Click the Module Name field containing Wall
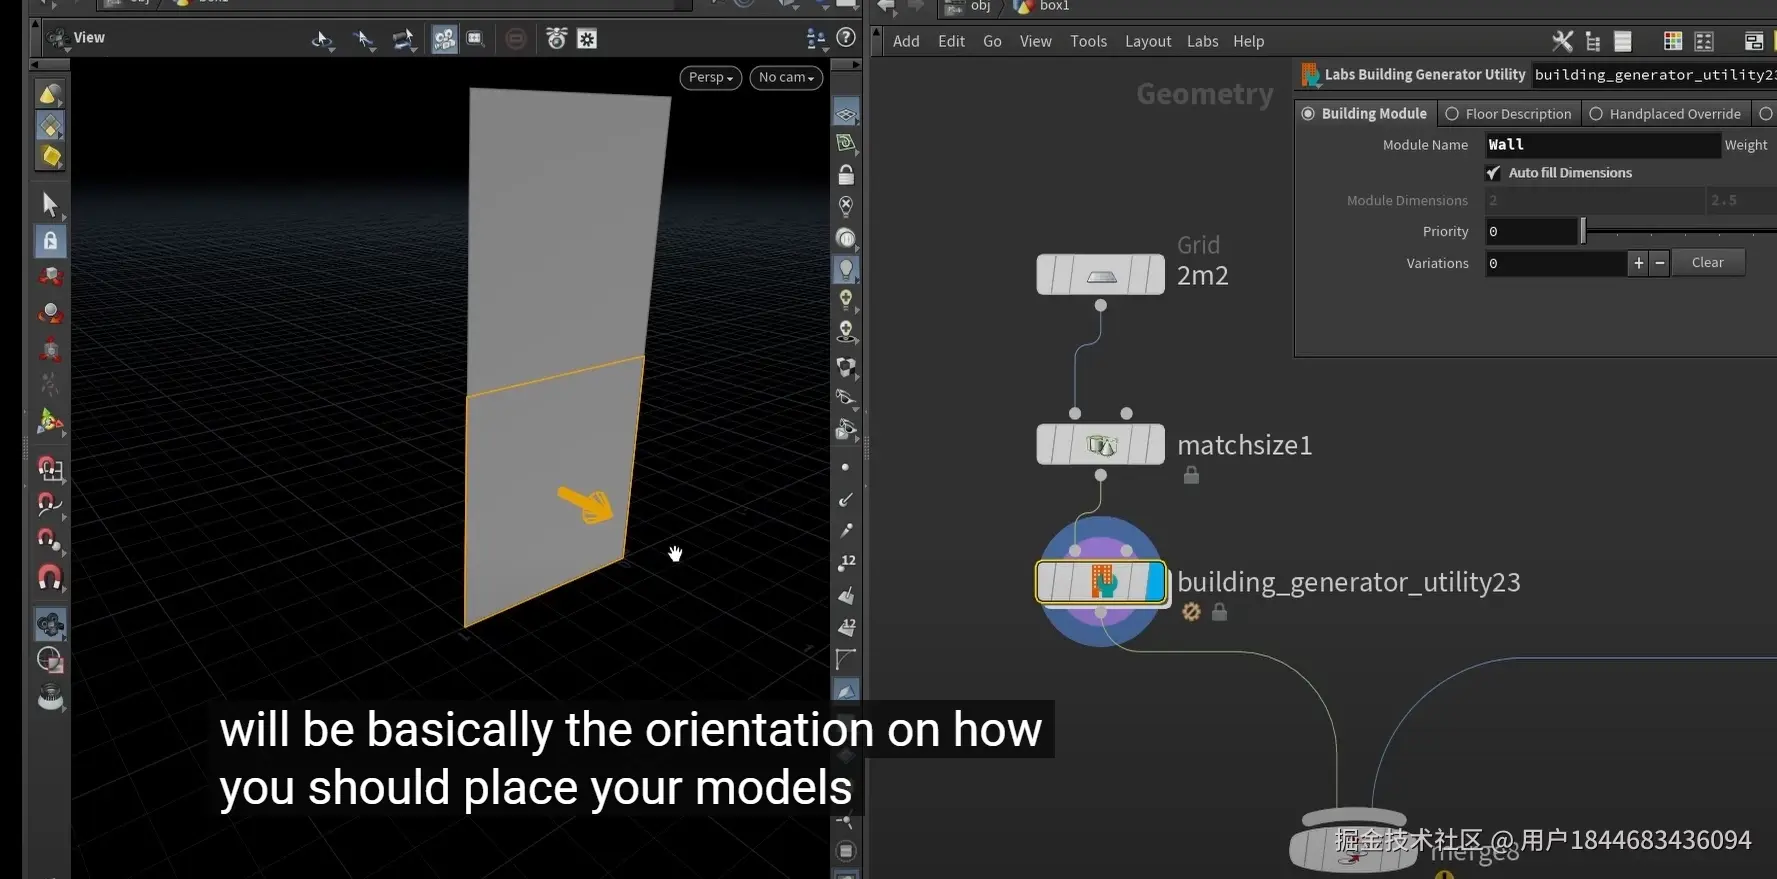The width and height of the screenshot is (1777, 879). 1602,145
